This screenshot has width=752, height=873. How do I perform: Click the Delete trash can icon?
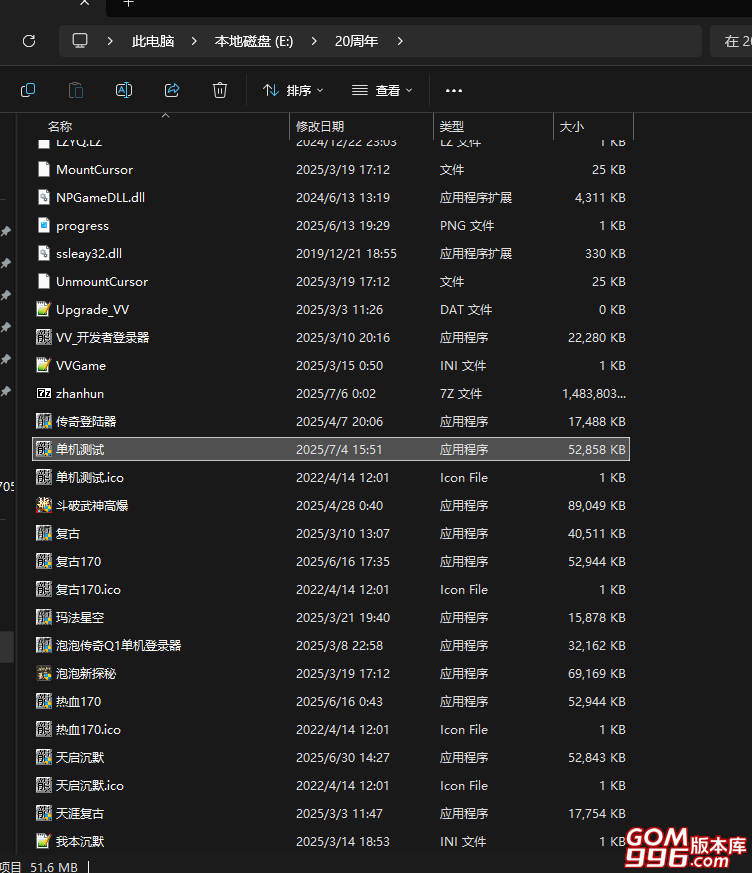[220, 90]
